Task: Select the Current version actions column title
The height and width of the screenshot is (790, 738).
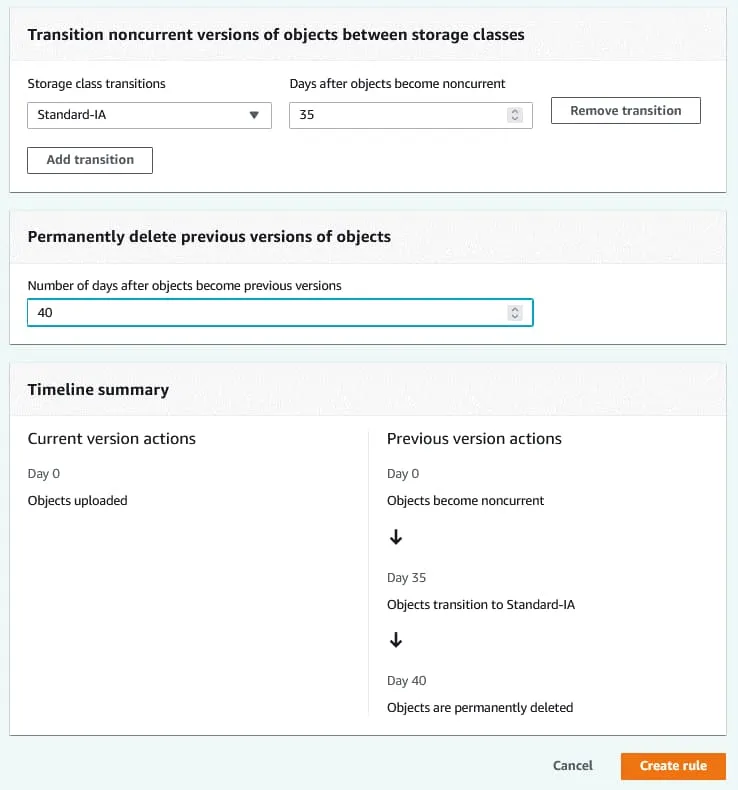Action: click(x=111, y=438)
